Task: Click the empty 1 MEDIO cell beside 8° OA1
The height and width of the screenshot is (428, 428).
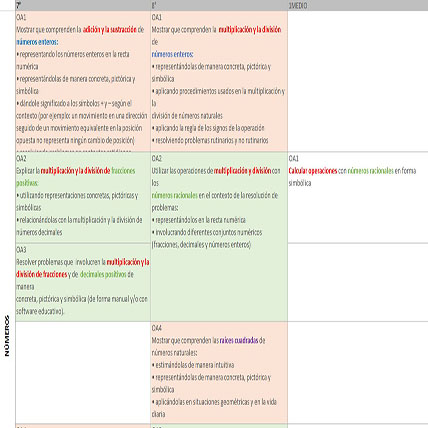Action: [358, 81]
